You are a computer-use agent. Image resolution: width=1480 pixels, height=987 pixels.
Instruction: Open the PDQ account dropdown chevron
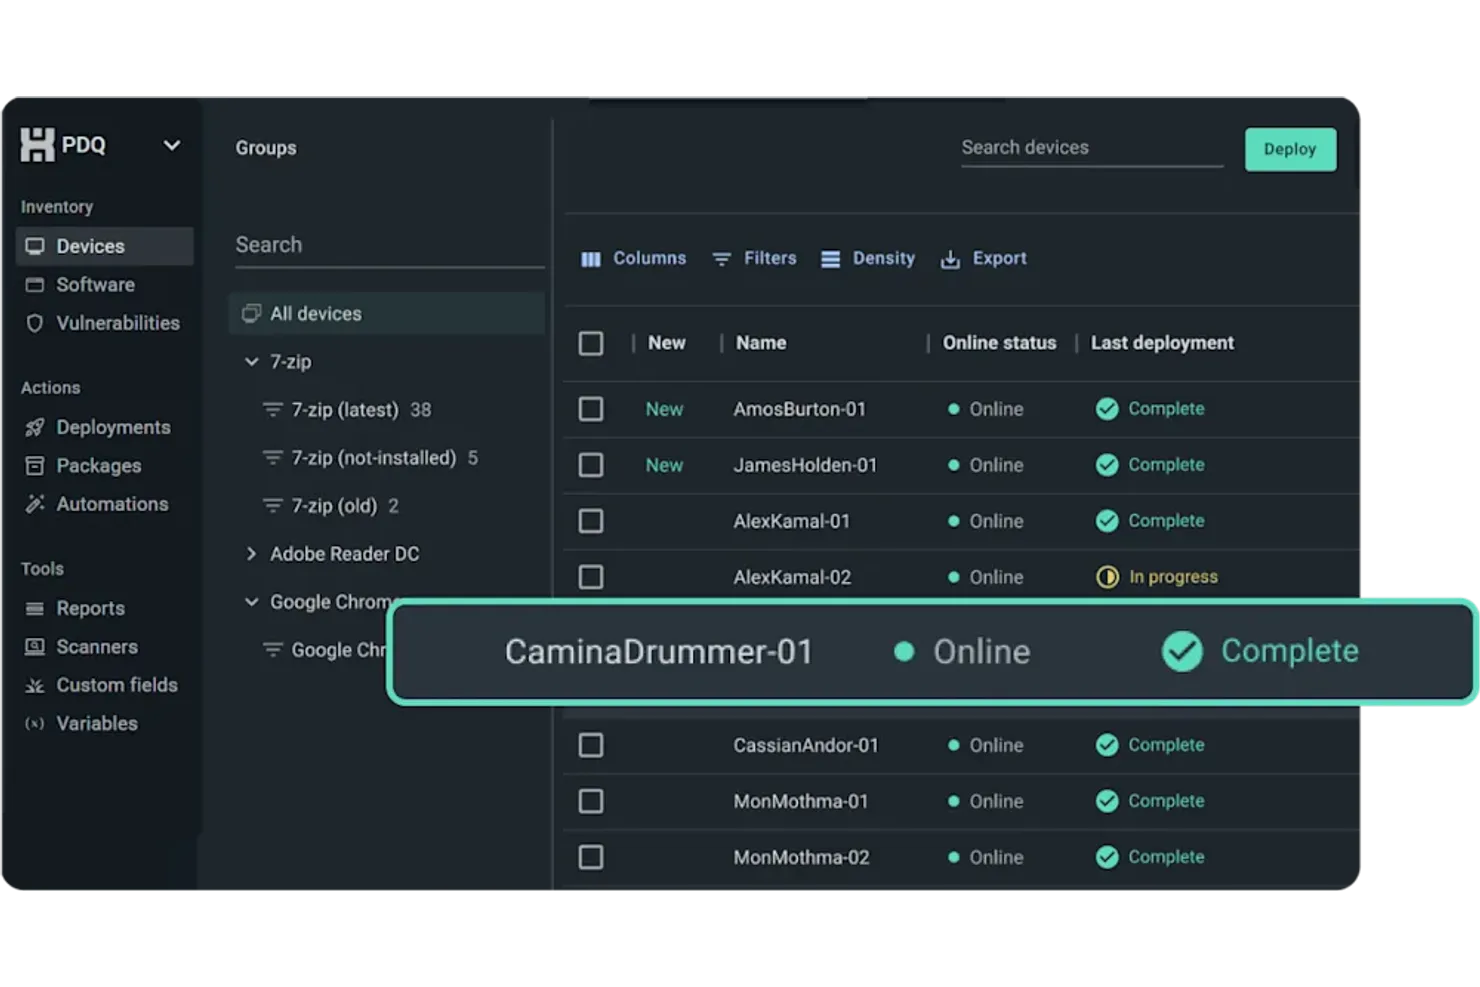tap(171, 146)
